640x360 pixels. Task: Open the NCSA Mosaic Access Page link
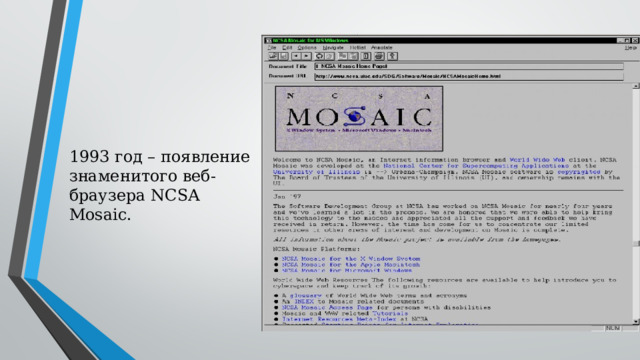coord(327,307)
